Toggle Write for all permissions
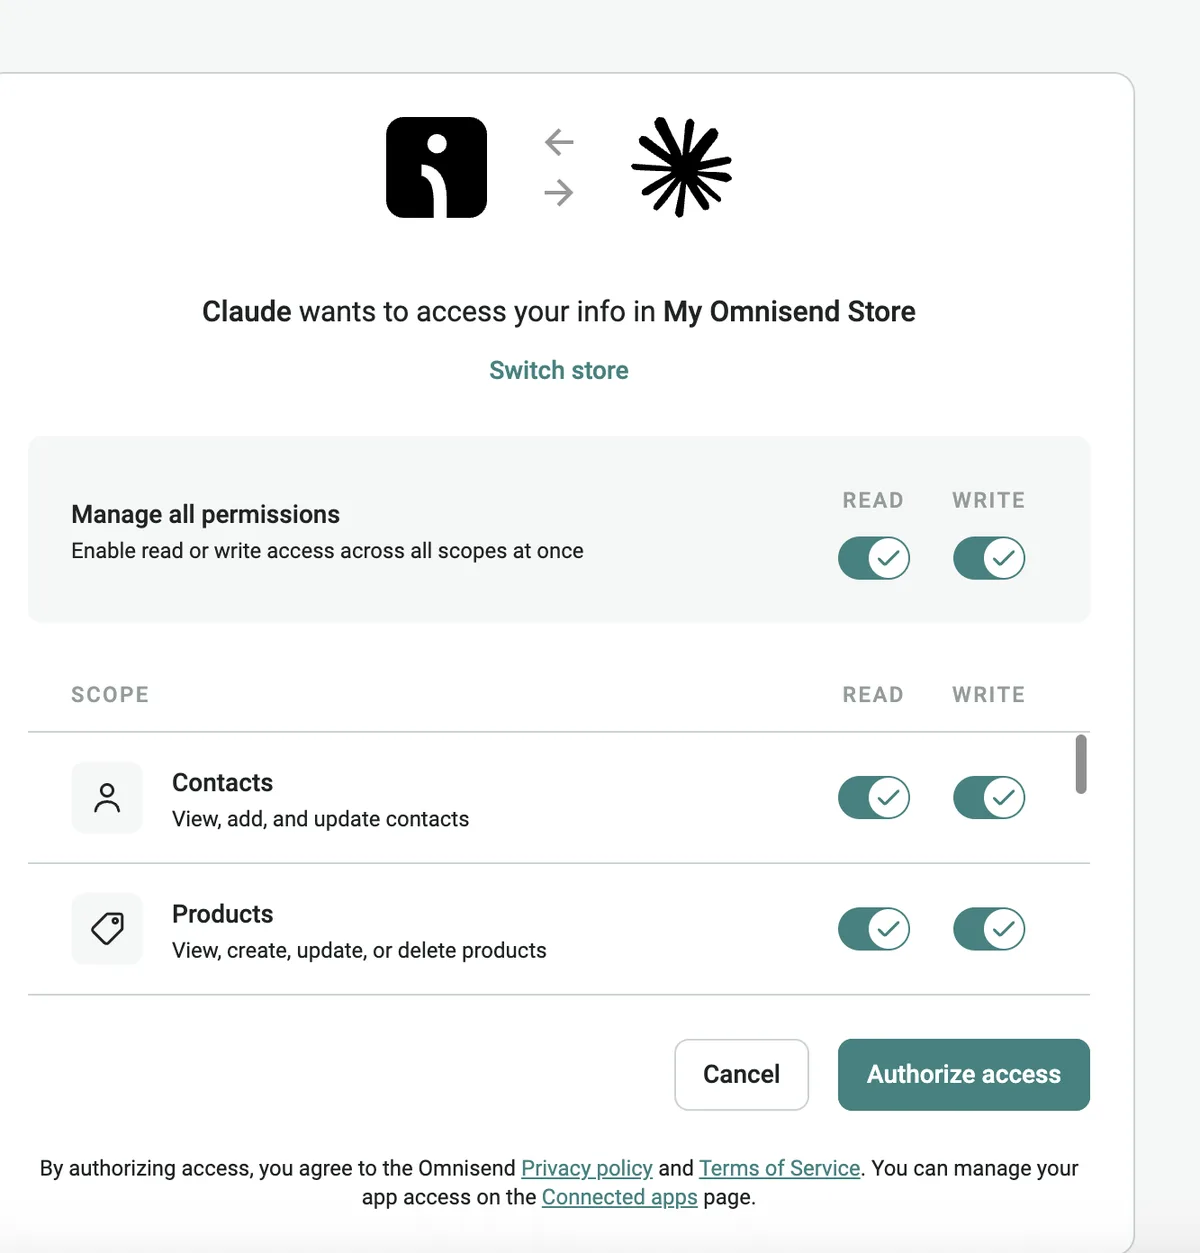This screenshot has height=1253, width=1200. [989, 558]
